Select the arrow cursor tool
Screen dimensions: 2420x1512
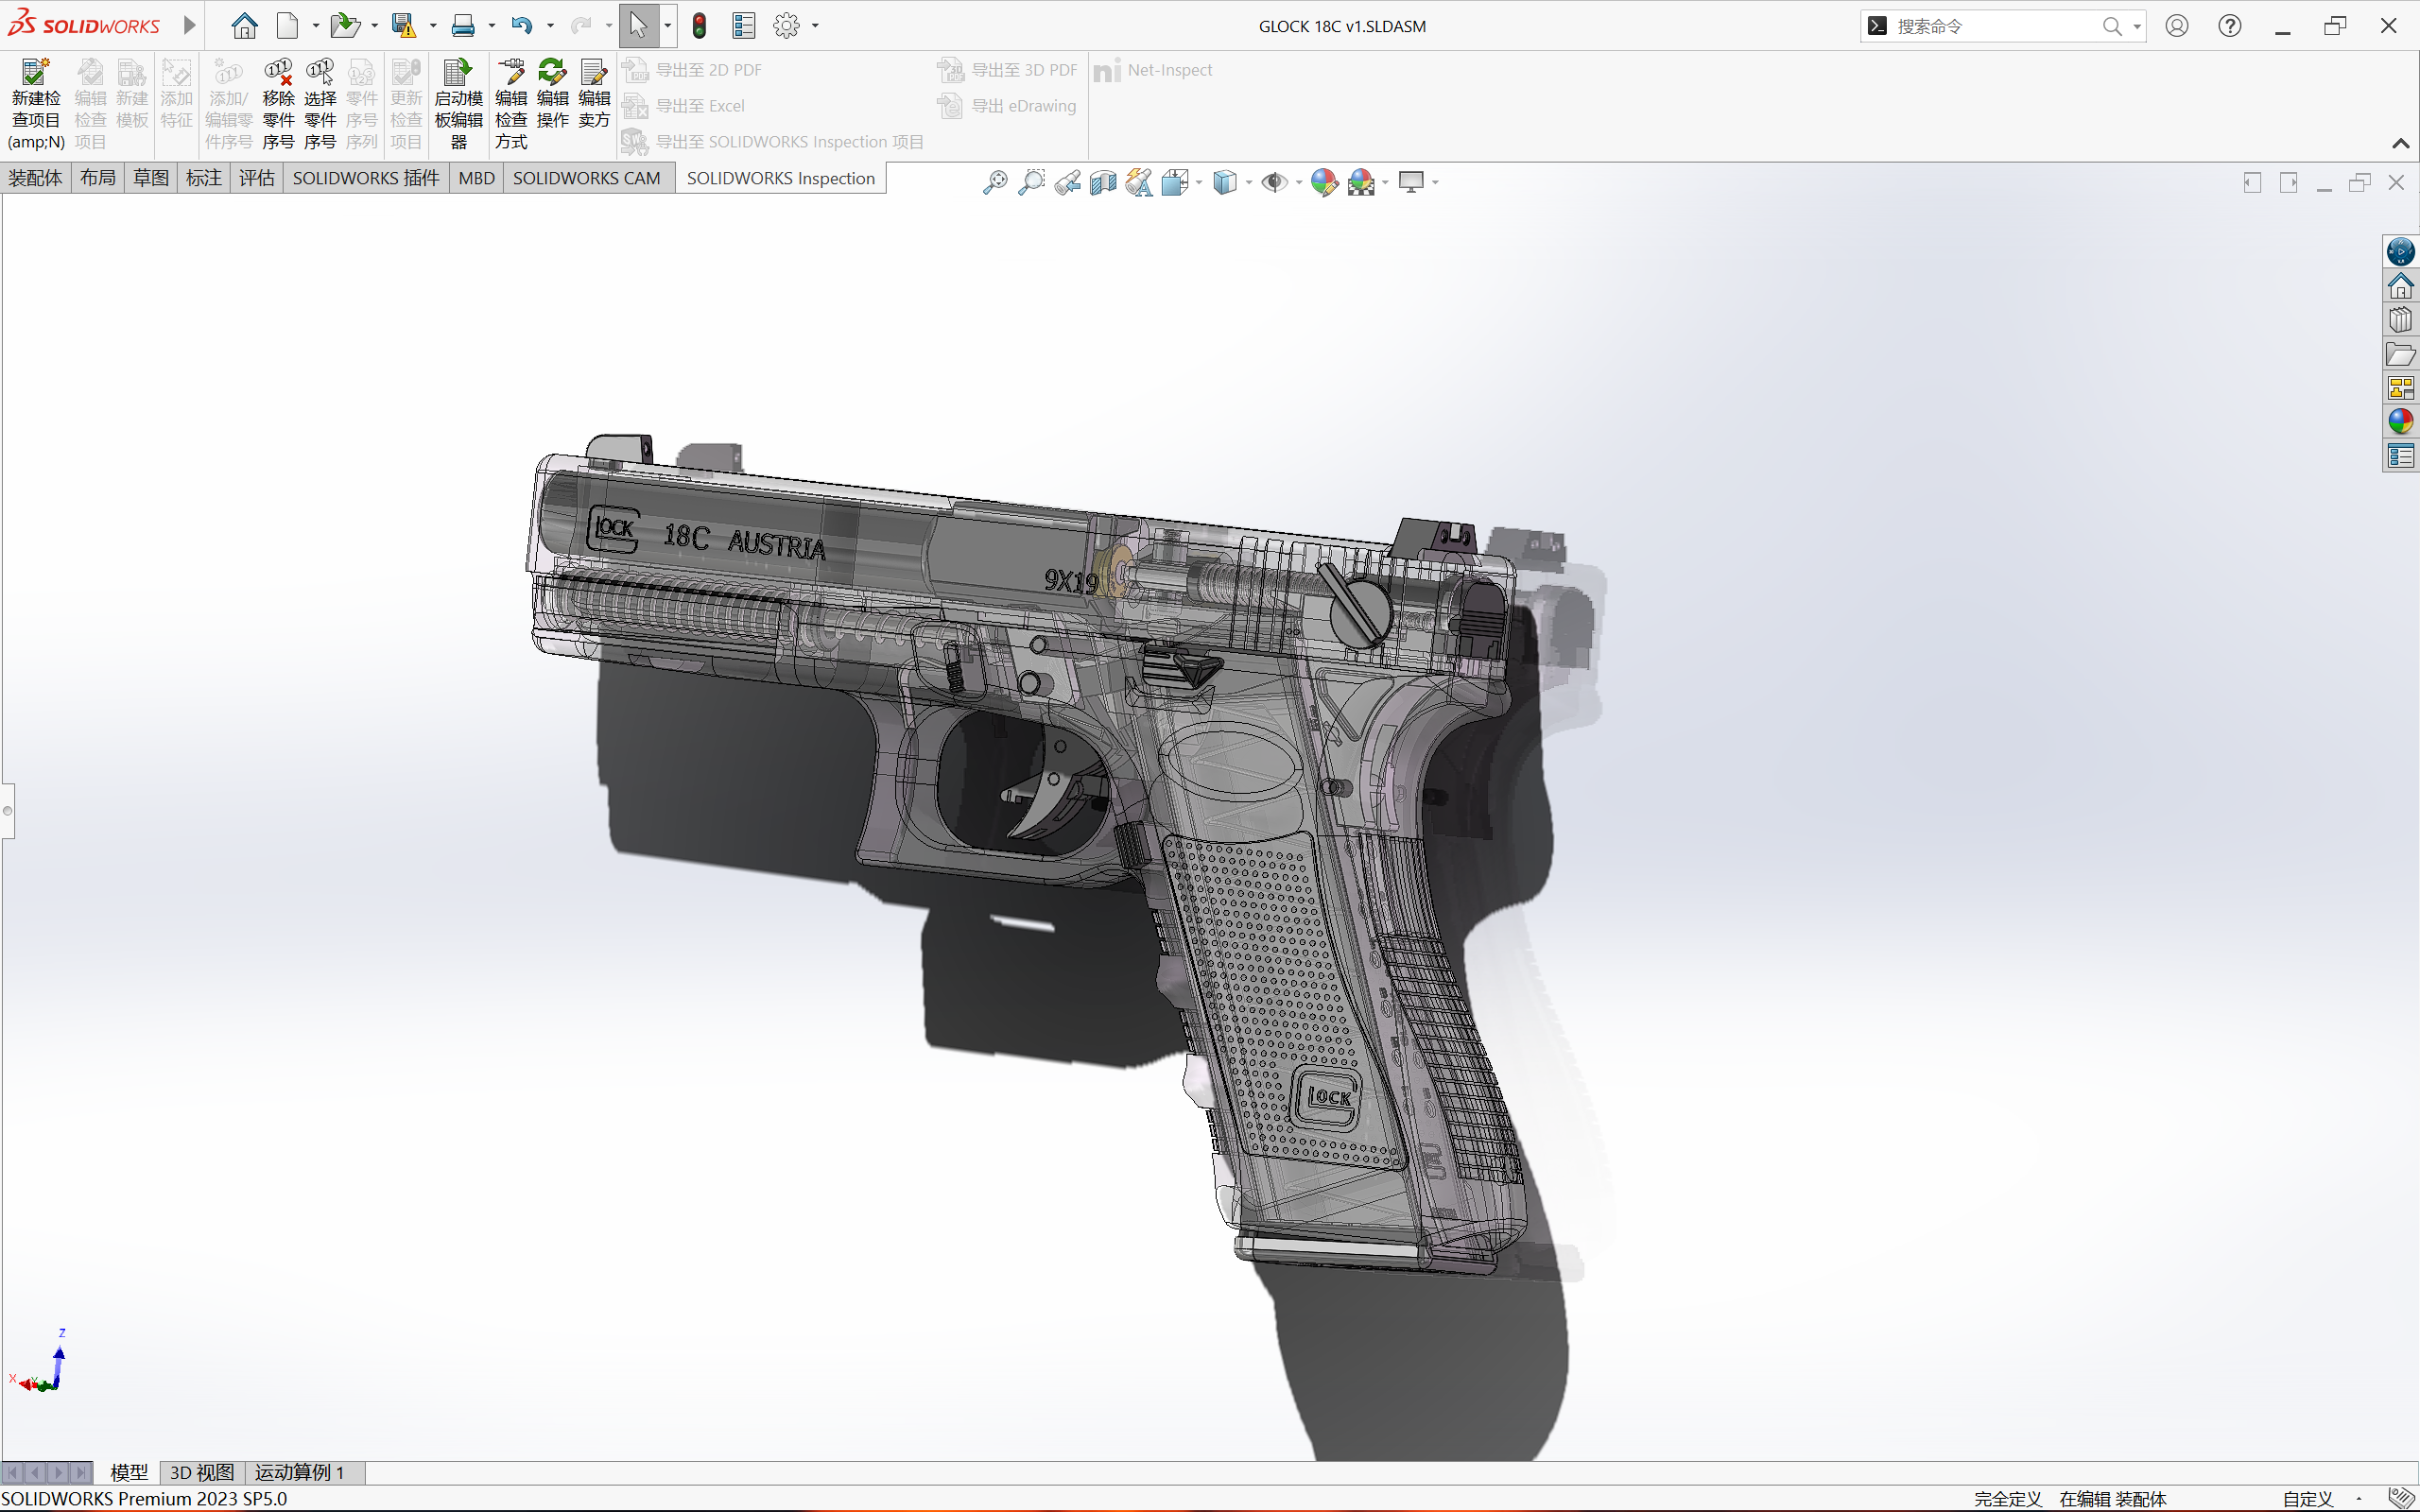(639, 26)
